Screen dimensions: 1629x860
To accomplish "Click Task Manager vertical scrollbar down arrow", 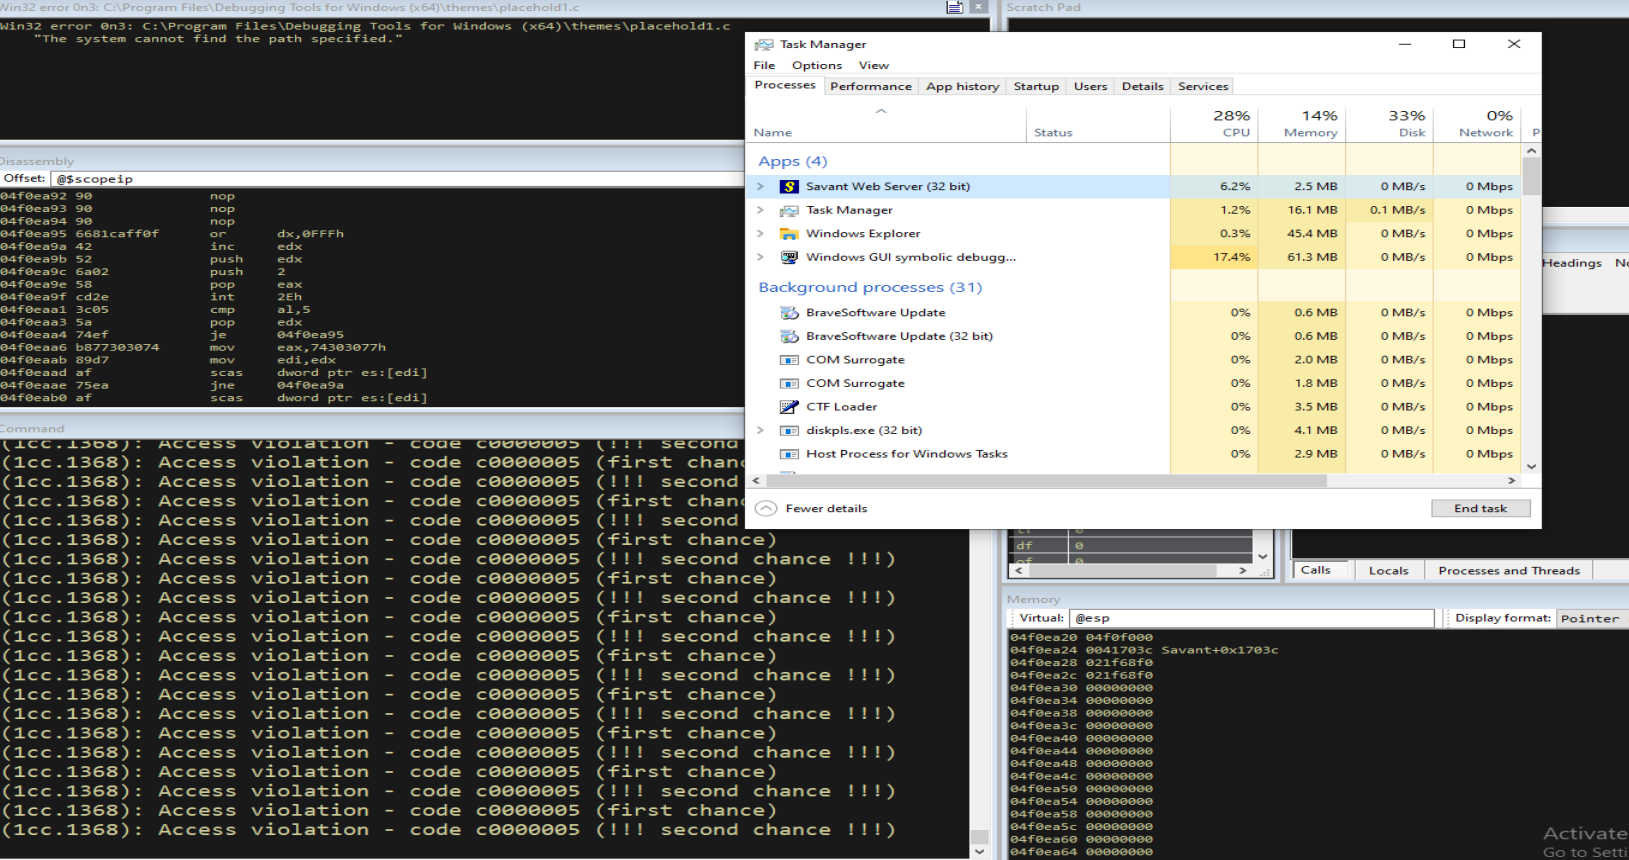I will tap(1531, 467).
